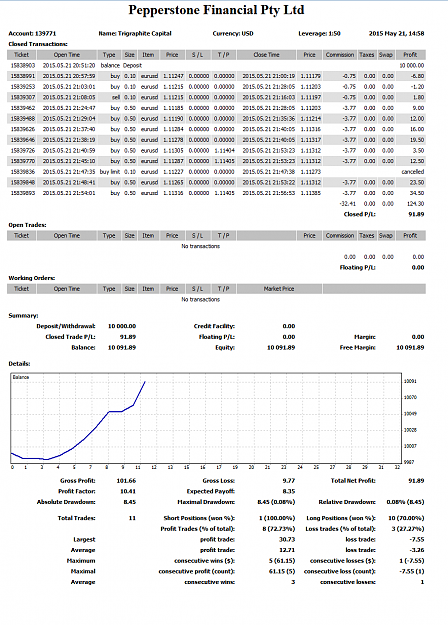Click the Currency: USD label
Image resolution: width=448 pixels, height=625 pixels.
click(x=233, y=33)
